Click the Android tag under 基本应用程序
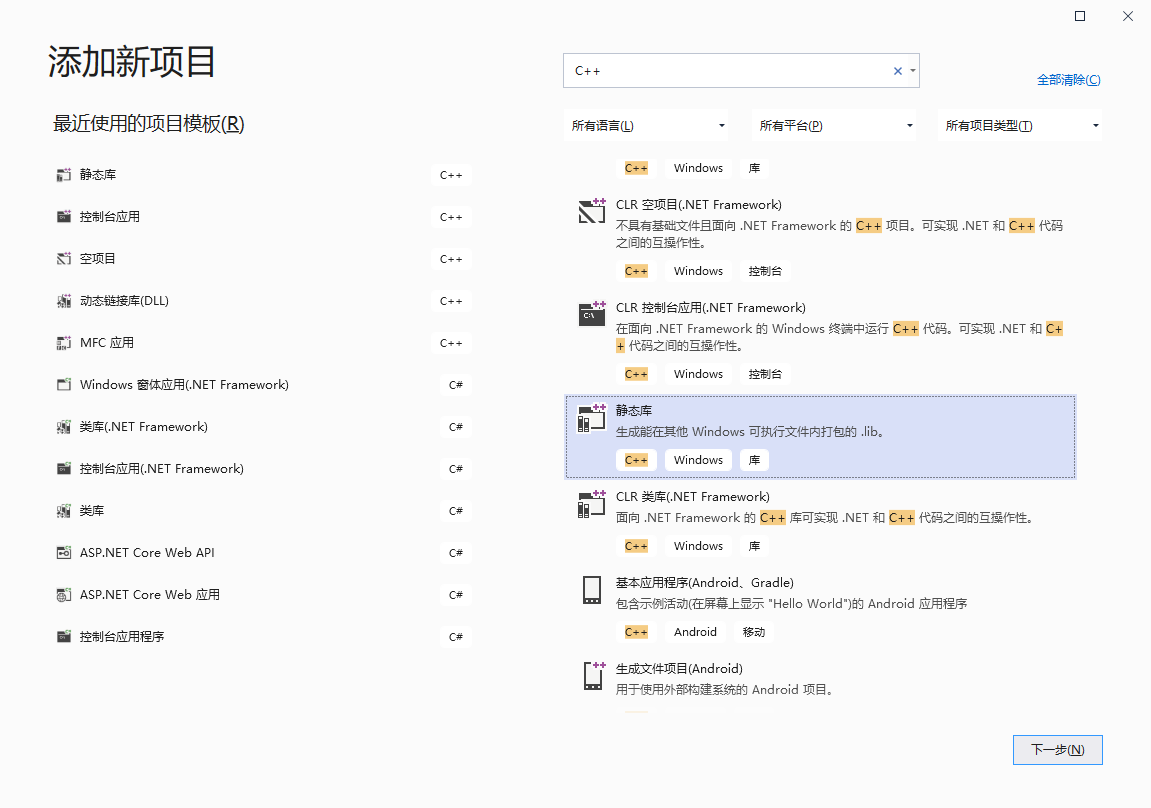This screenshot has height=808, width=1151. pyautogui.click(x=695, y=632)
